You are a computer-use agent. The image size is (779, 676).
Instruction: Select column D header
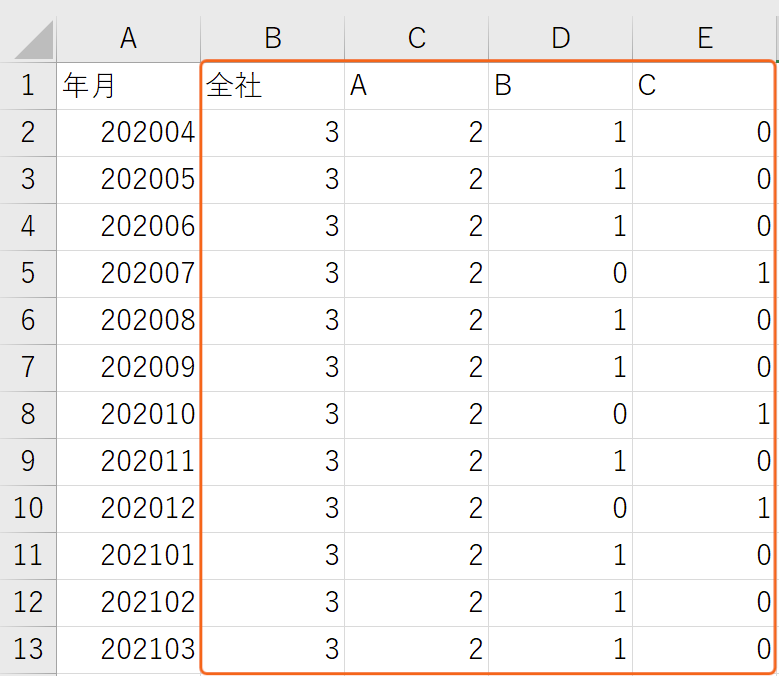pos(561,39)
